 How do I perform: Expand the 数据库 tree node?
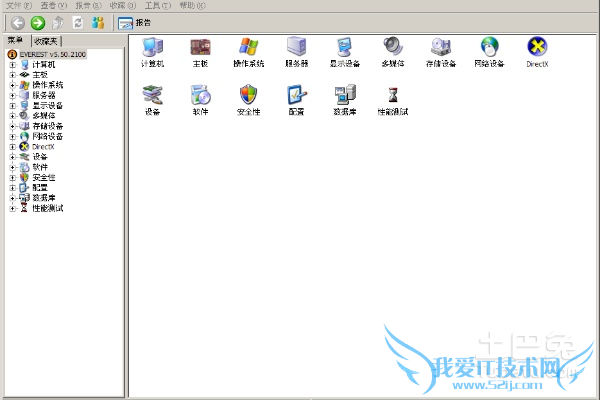12,198
